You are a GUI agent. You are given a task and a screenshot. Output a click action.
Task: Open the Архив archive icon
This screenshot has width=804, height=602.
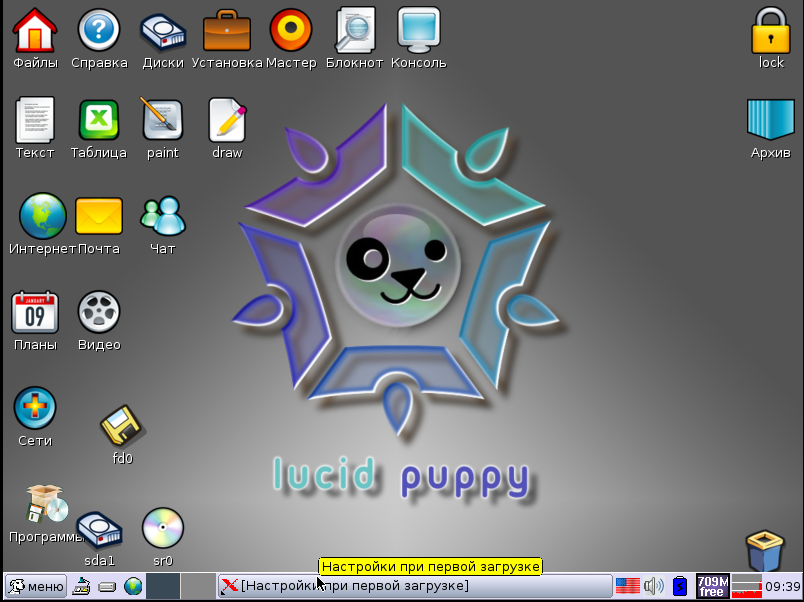[771, 120]
